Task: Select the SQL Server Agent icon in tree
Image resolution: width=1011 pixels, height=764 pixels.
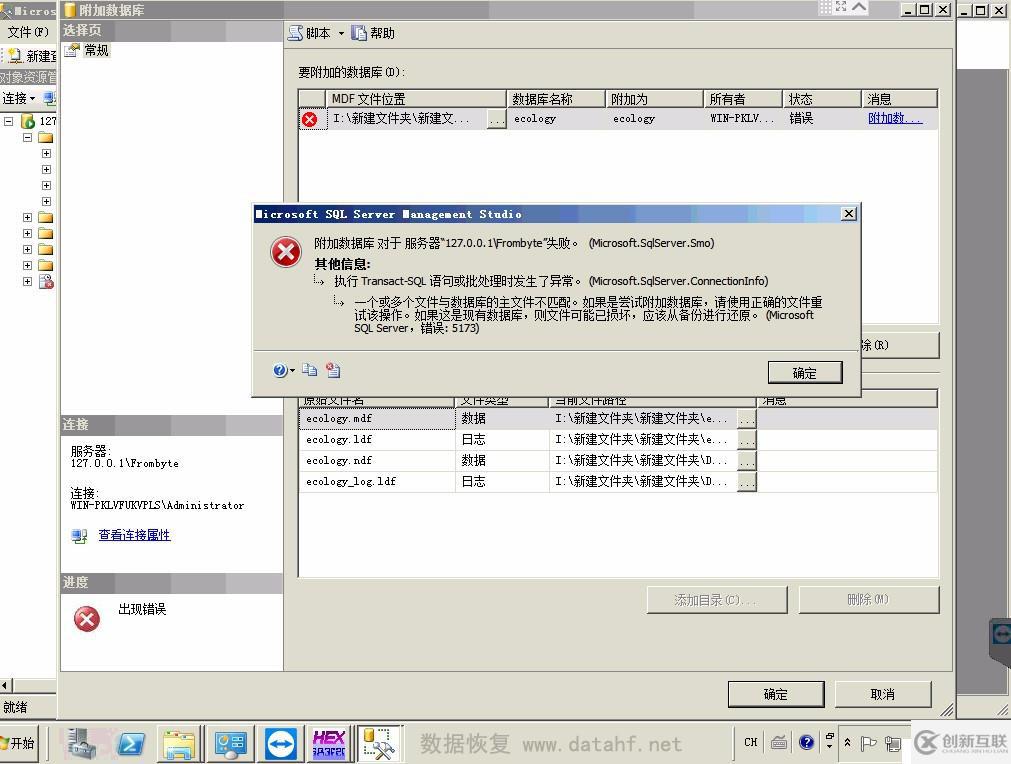Action: 46,282
